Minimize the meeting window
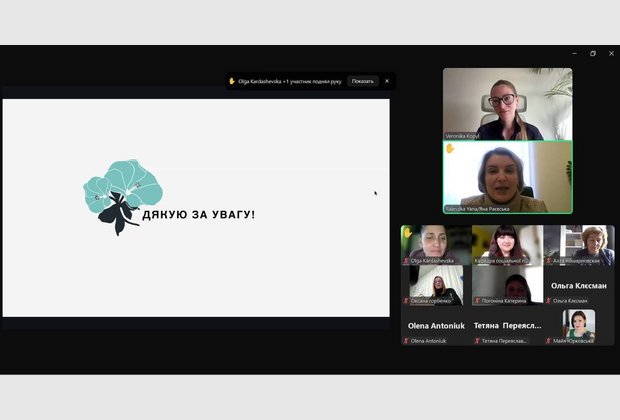The height and width of the screenshot is (420, 620). 574,53
